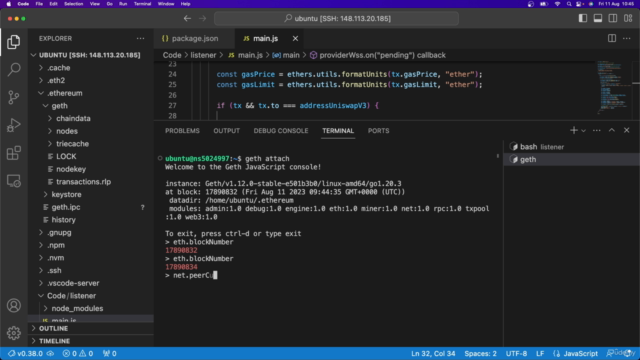Open the nodekey file
Viewport: 640px width, 360px height.
tap(90, 169)
